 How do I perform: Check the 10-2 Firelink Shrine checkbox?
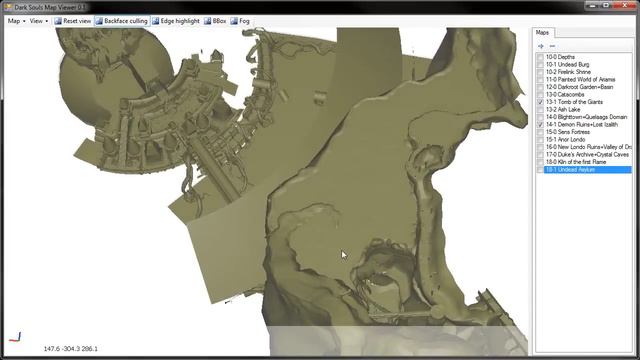pos(540,72)
